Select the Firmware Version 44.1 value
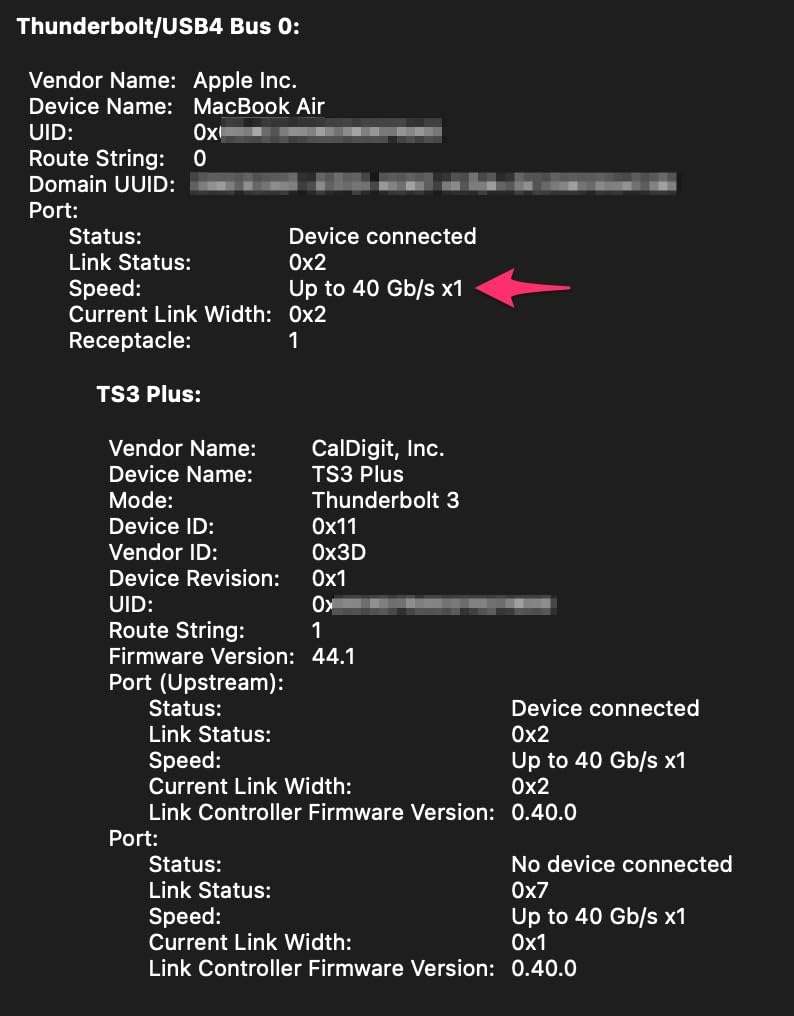794x1016 pixels. (x=333, y=656)
